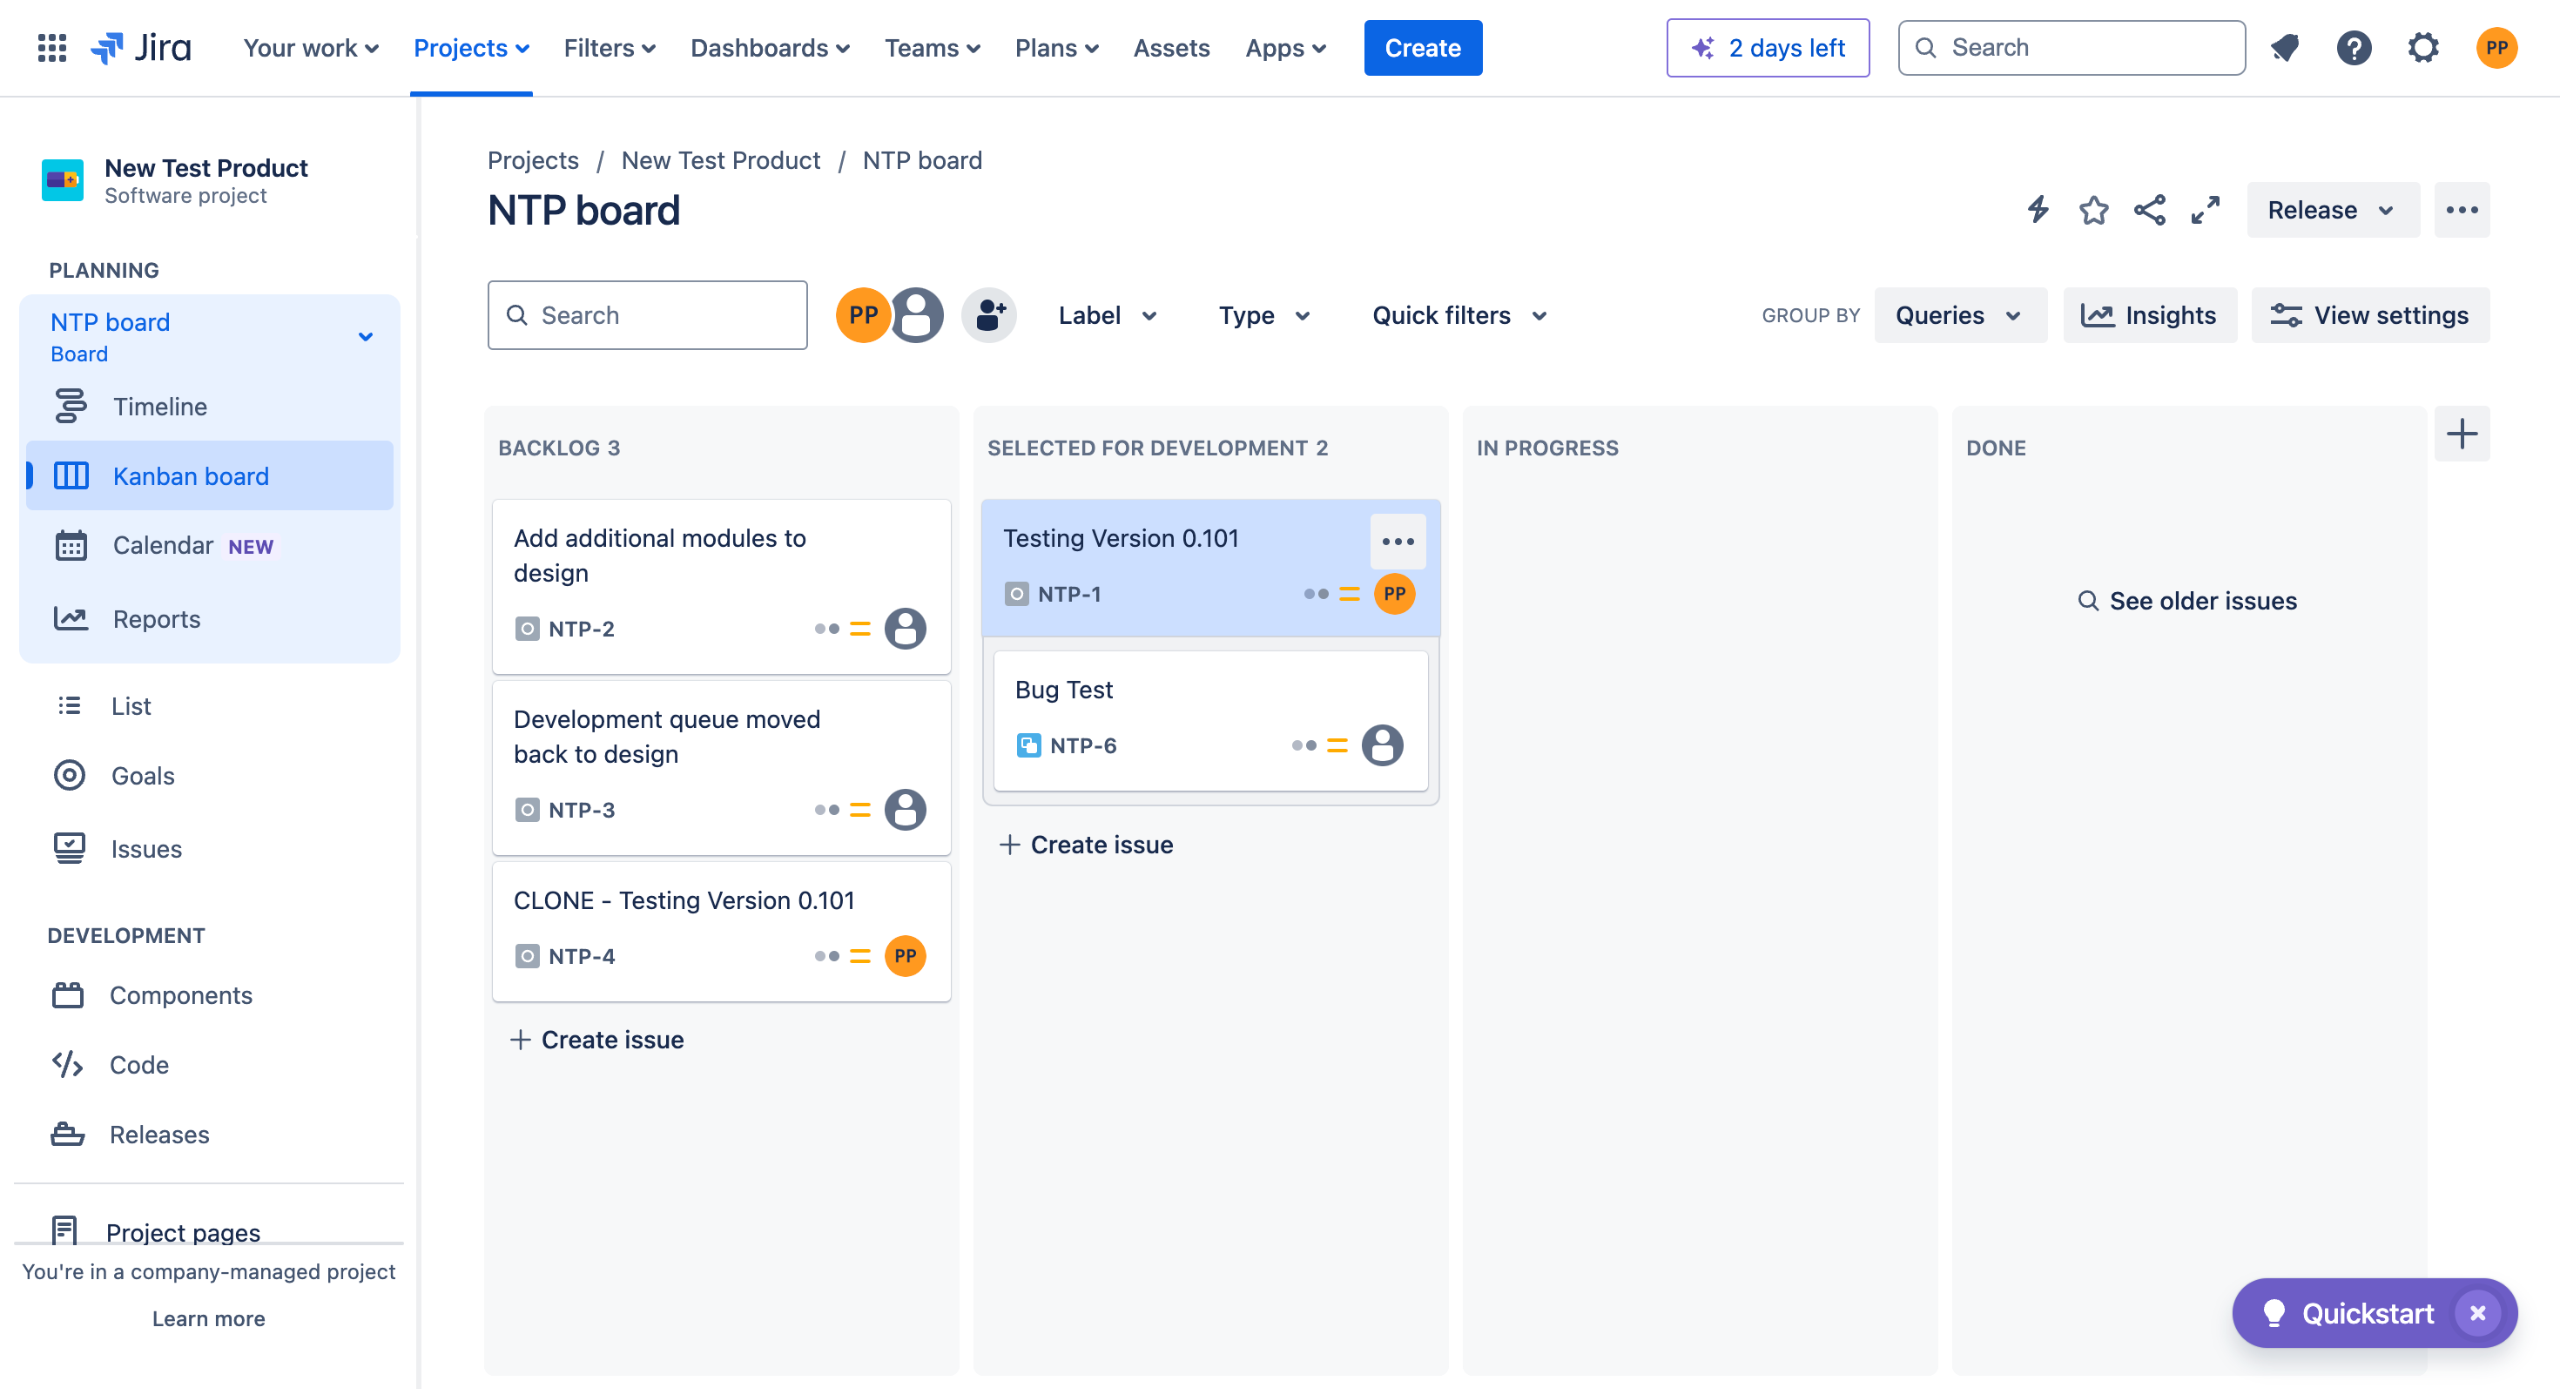Image resolution: width=2560 pixels, height=1389 pixels.
Task: Click the See older issues link
Action: (x=2188, y=601)
